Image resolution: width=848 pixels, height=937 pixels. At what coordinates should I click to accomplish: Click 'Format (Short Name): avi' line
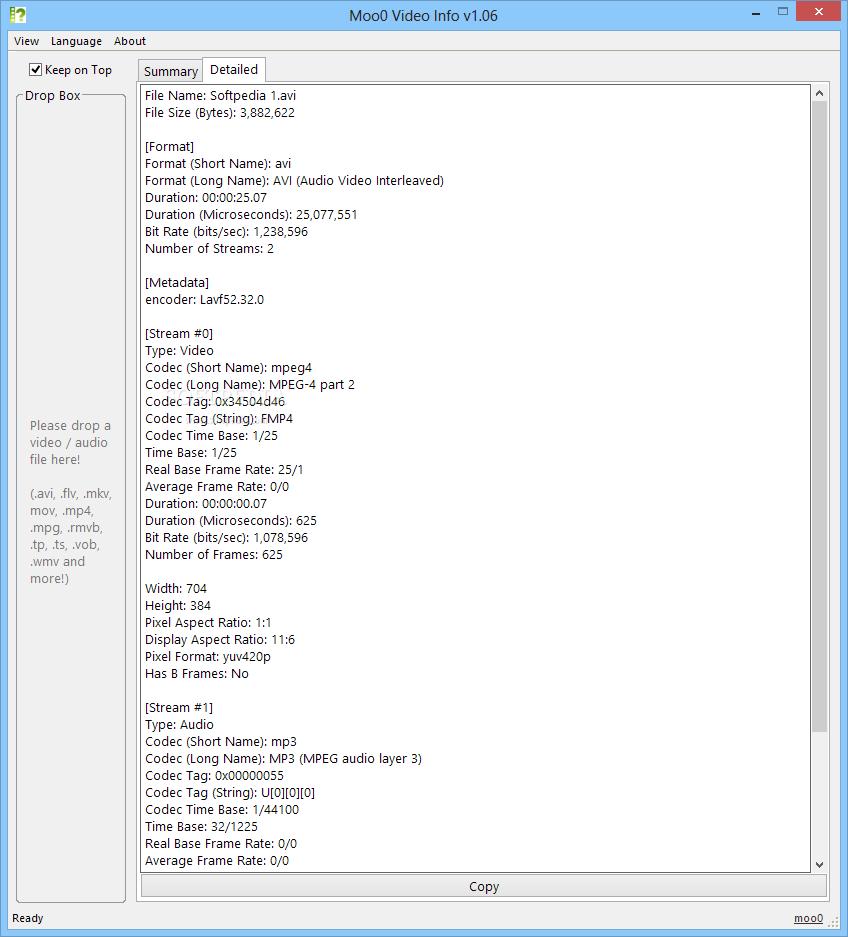point(218,163)
